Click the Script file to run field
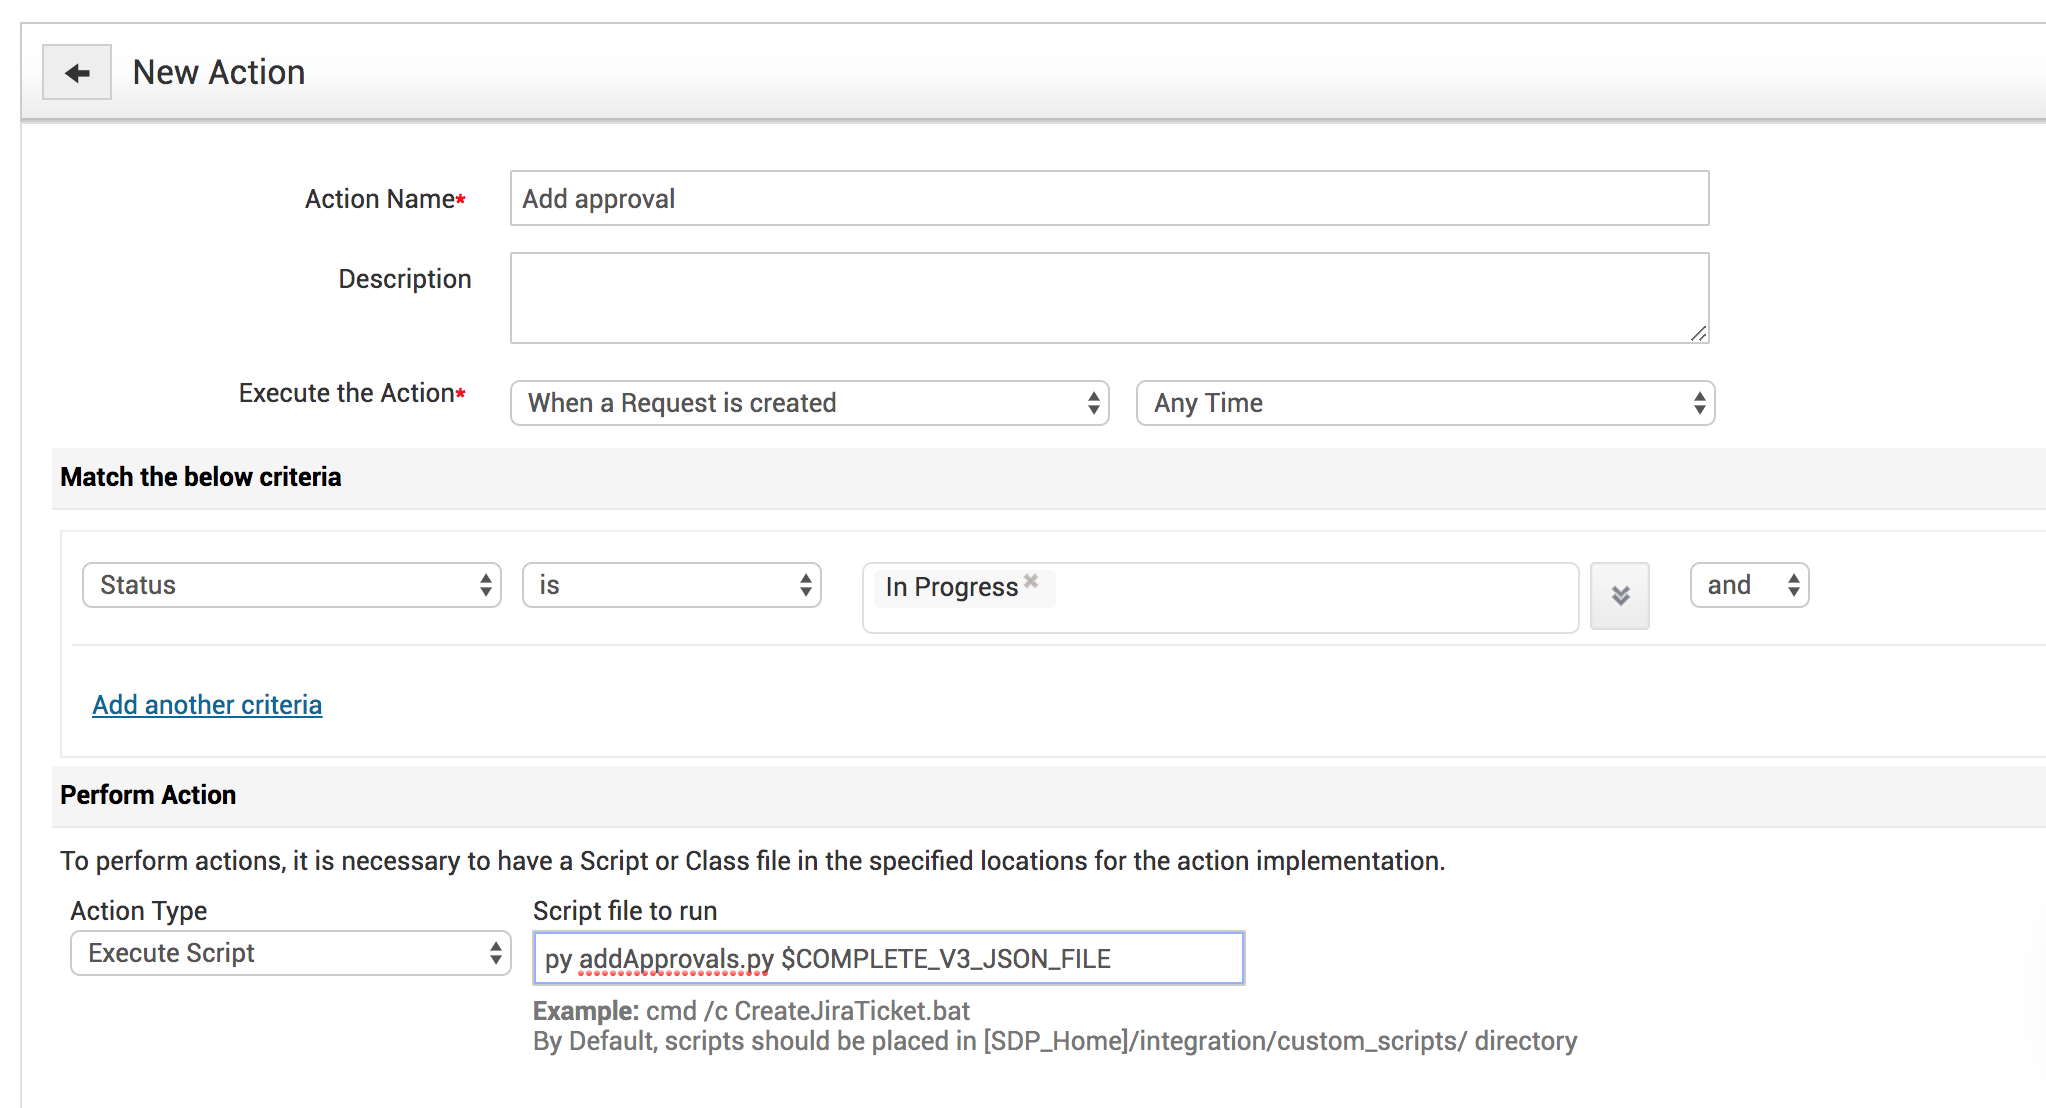2046x1108 pixels. click(x=888, y=959)
